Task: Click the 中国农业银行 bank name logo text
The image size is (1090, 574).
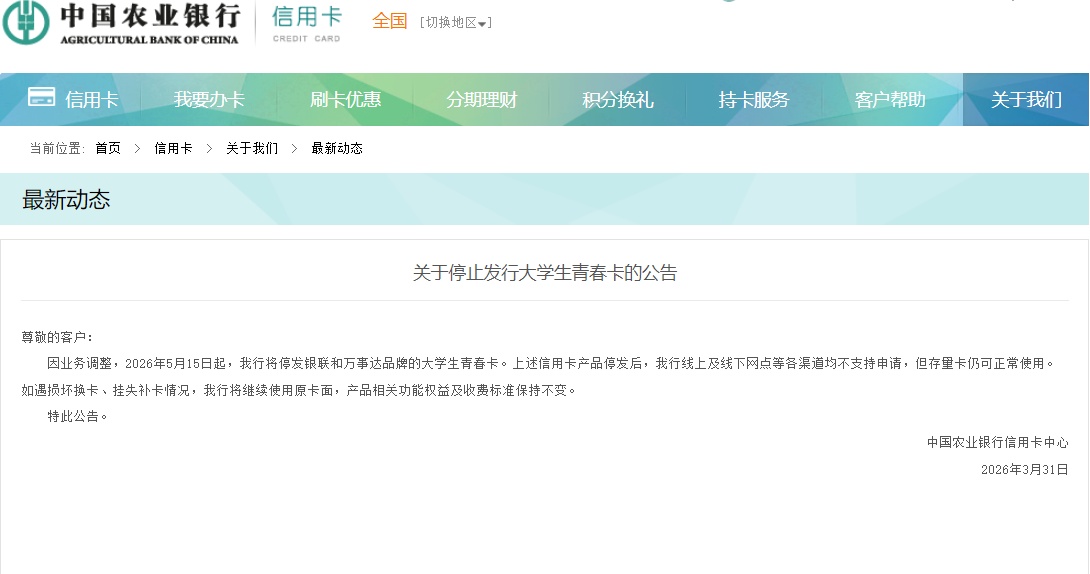Action: (150, 17)
